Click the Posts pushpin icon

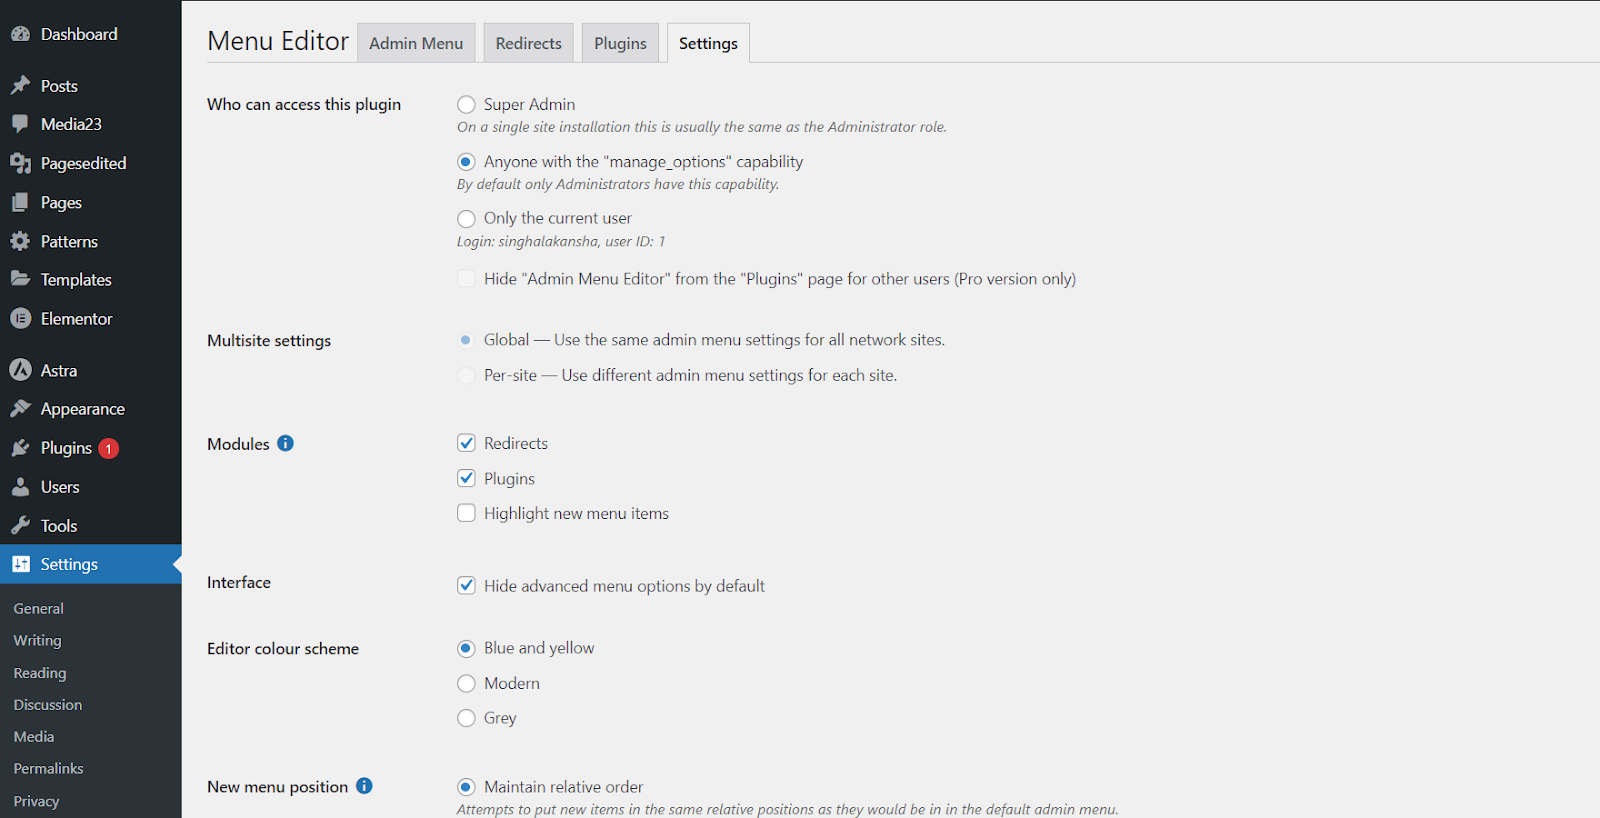click(20, 86)
